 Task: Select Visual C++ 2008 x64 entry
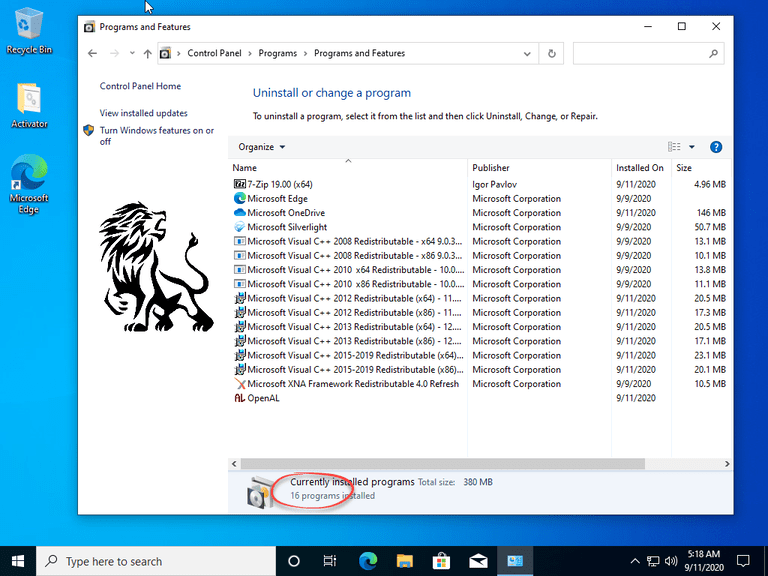pyautogui.click(x=355, y=241)
